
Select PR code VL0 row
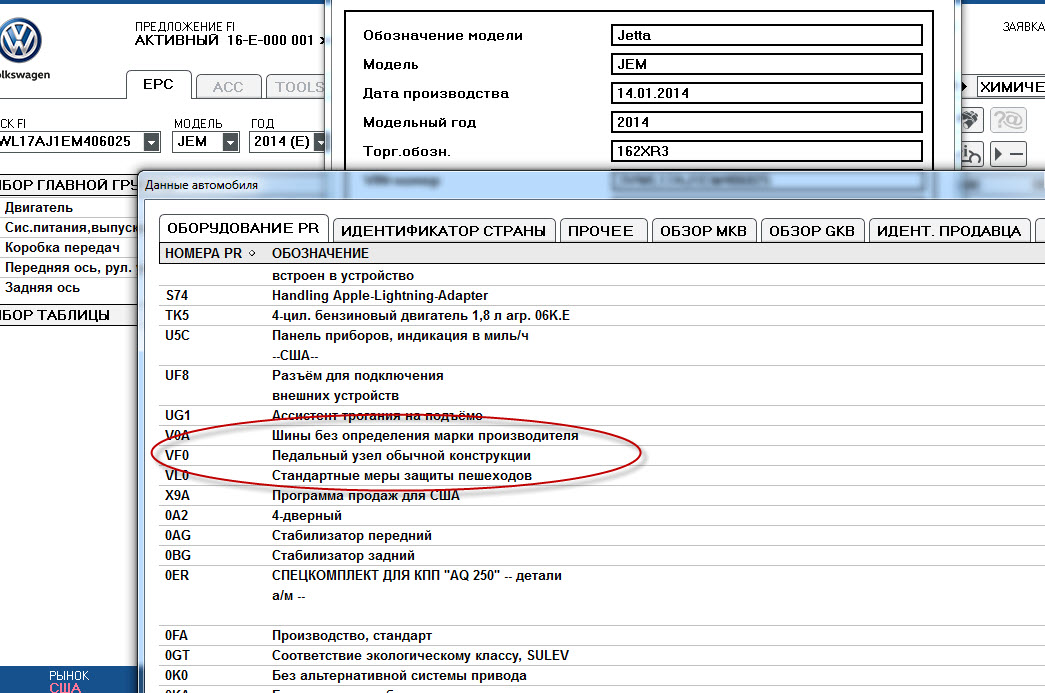click(602, 475)
